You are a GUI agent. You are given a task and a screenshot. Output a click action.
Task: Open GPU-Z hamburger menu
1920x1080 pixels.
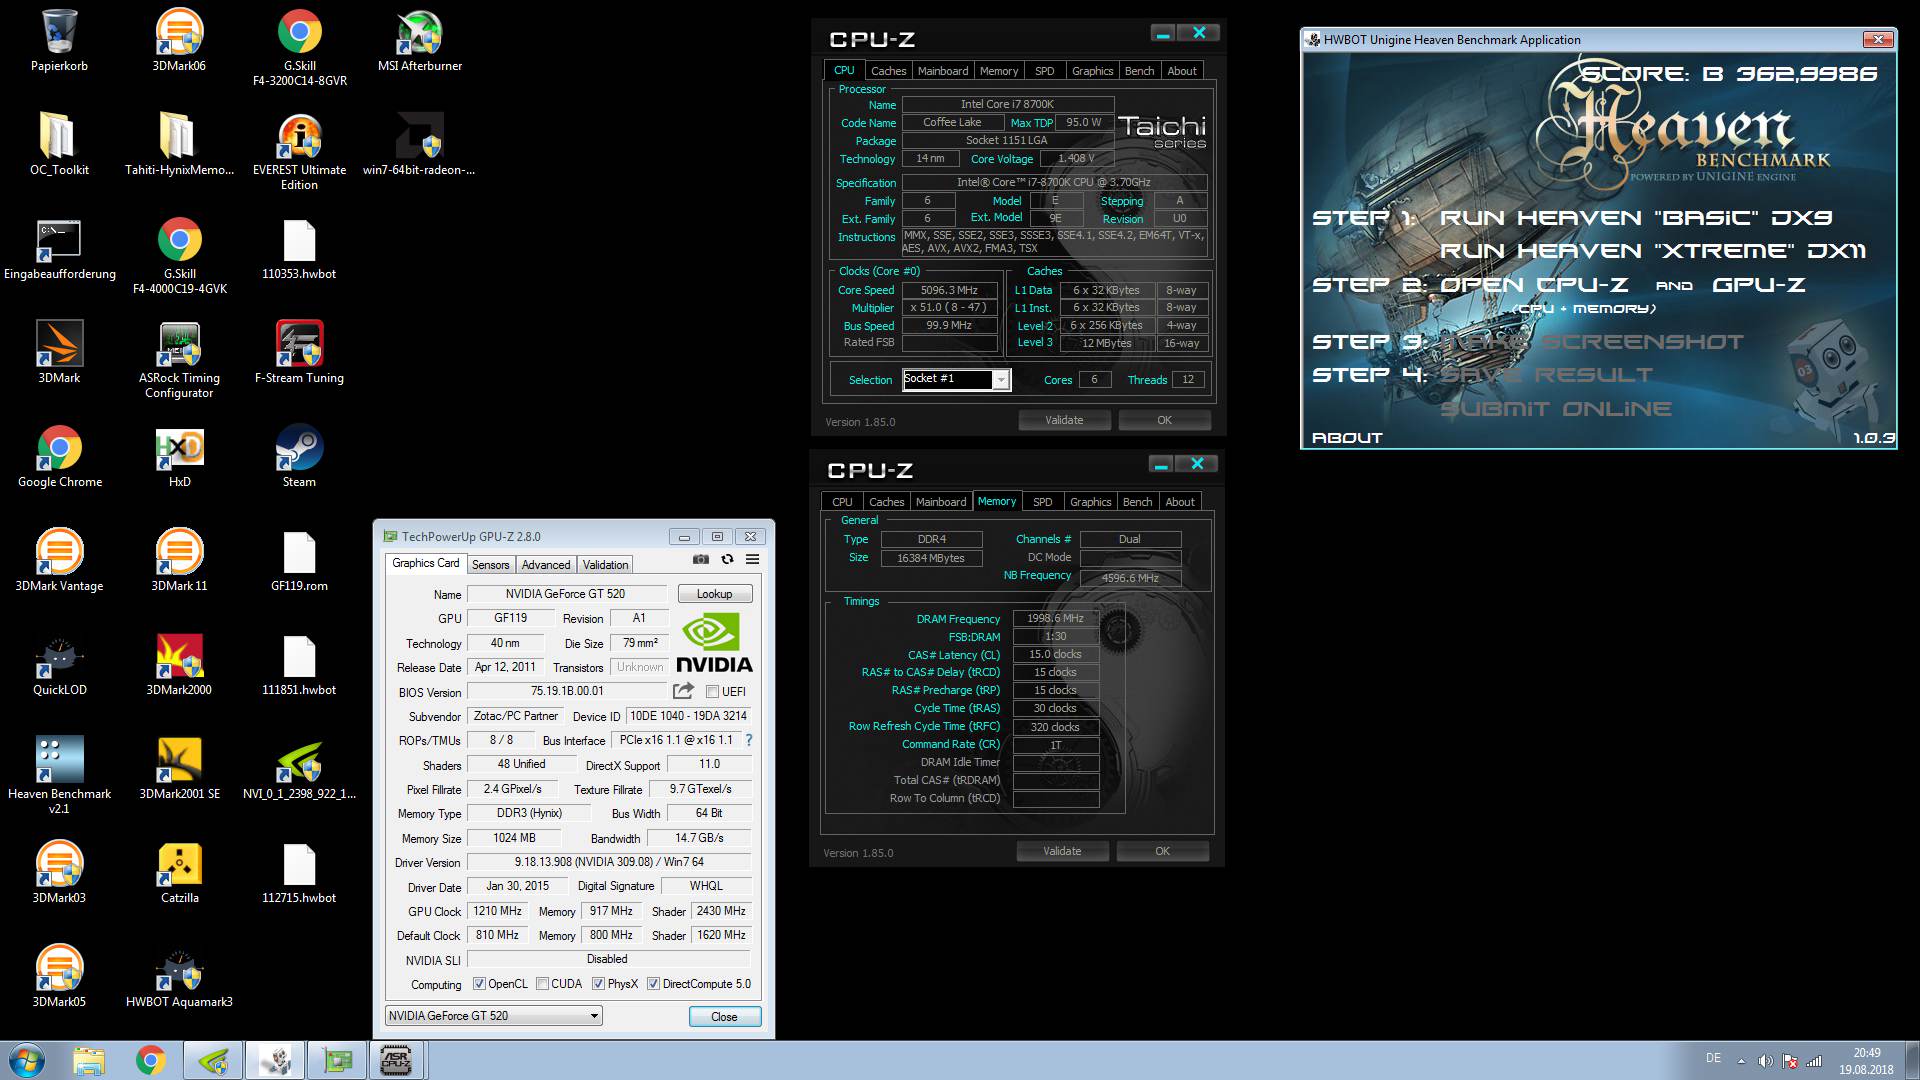(x=752, y=559)
